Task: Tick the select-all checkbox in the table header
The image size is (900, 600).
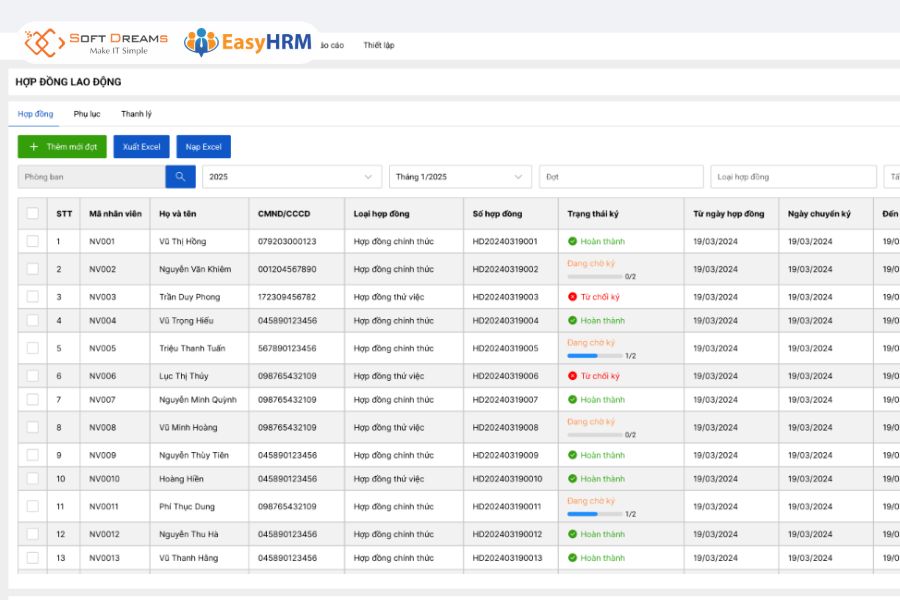Action: point(33,214)
